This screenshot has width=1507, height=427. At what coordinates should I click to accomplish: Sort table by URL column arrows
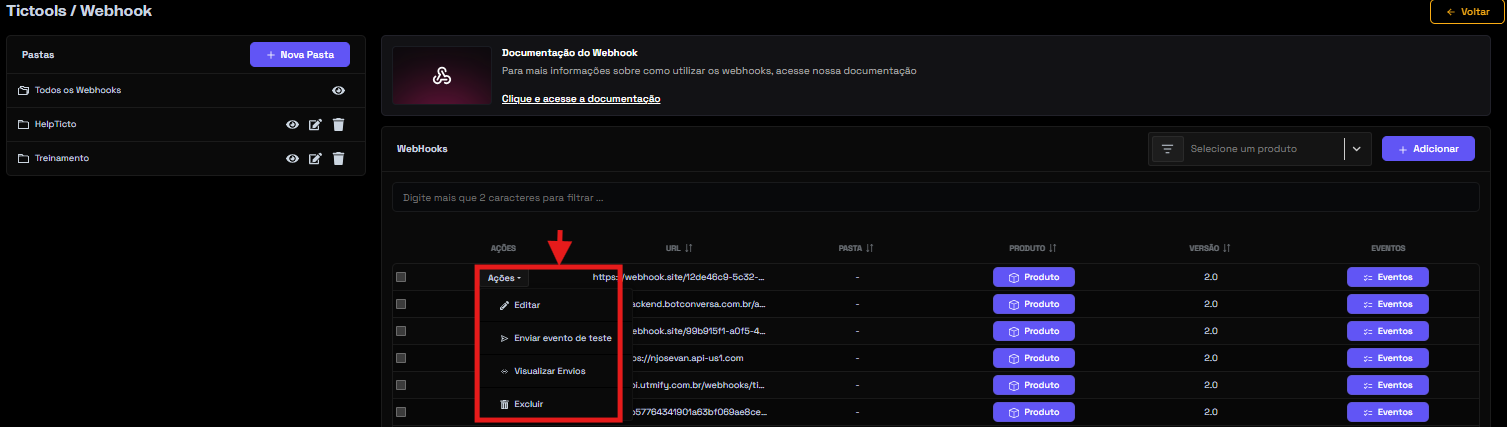point(688,248)
